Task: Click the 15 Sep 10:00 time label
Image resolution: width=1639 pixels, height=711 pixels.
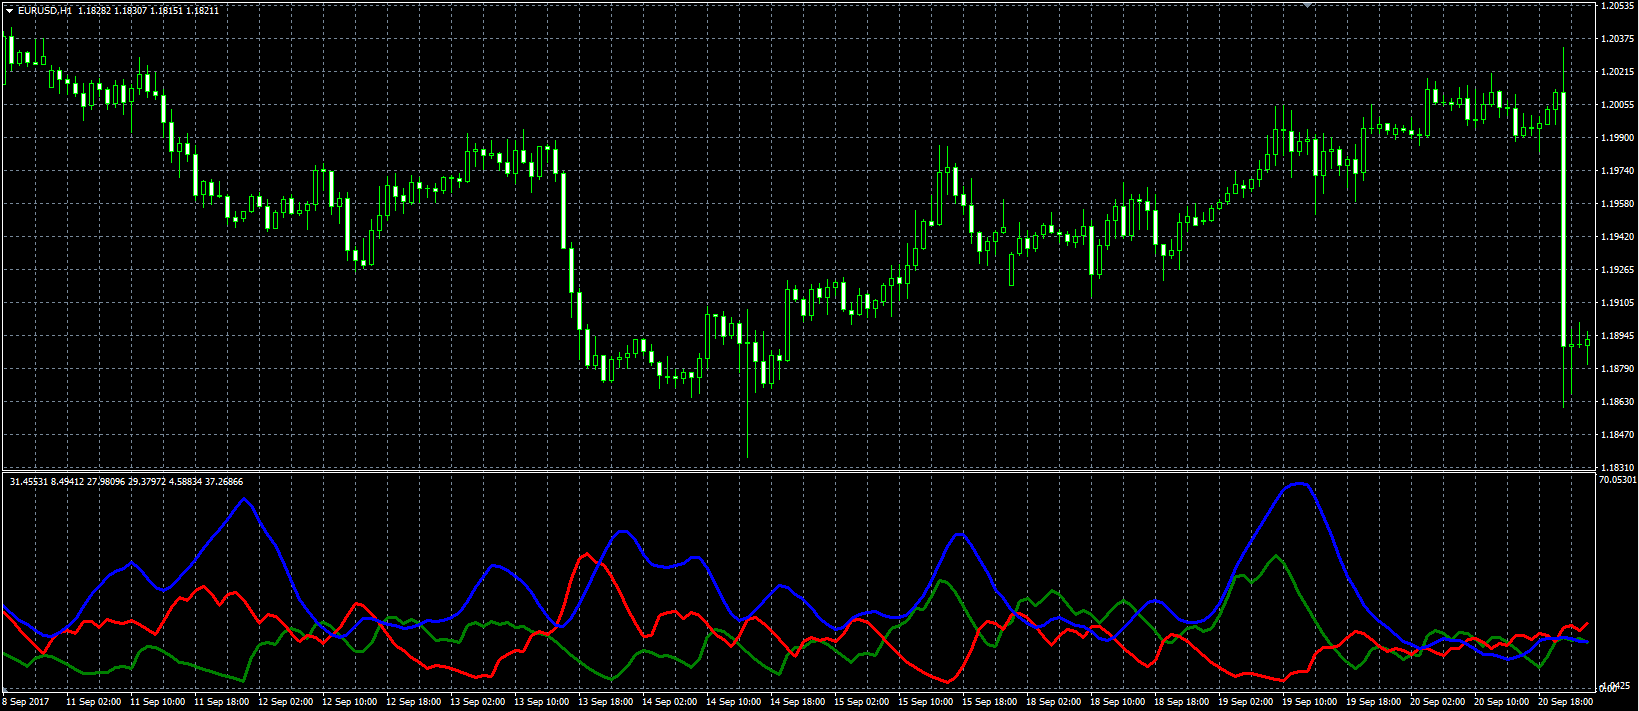Action: point(925,702)
